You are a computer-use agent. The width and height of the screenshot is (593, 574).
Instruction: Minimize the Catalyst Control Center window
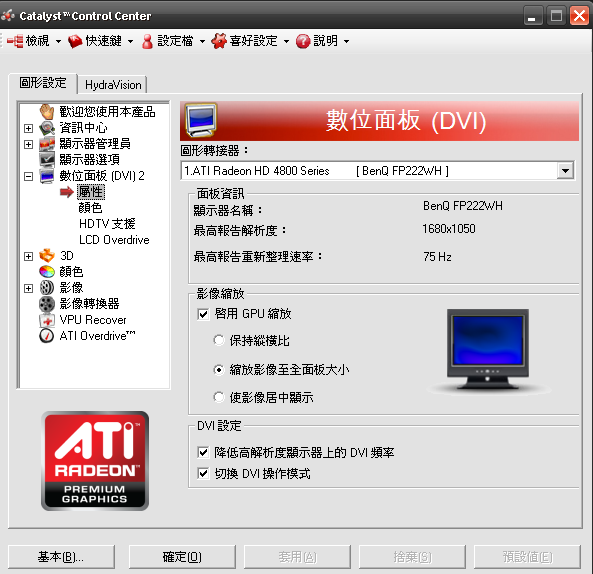coord(533,16)
